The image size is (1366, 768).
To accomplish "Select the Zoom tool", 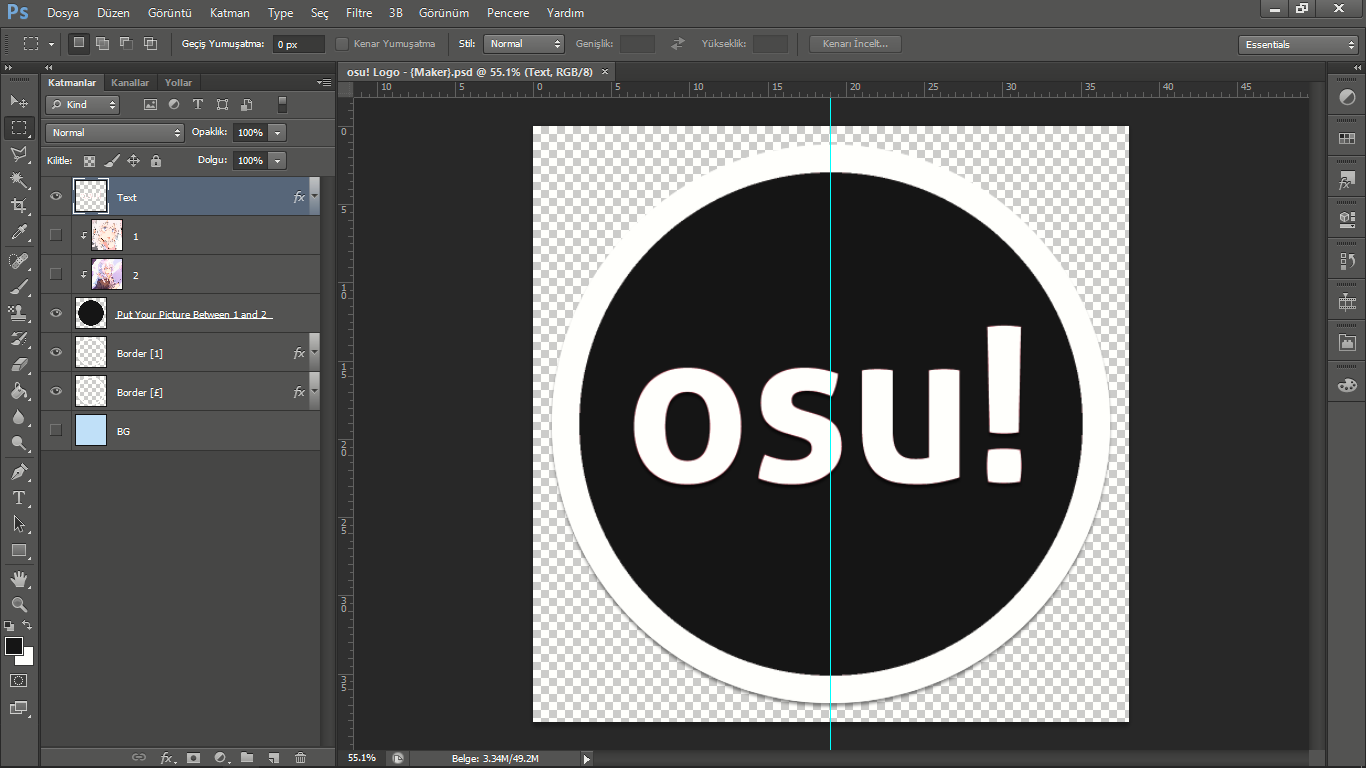I will (19, 605).
